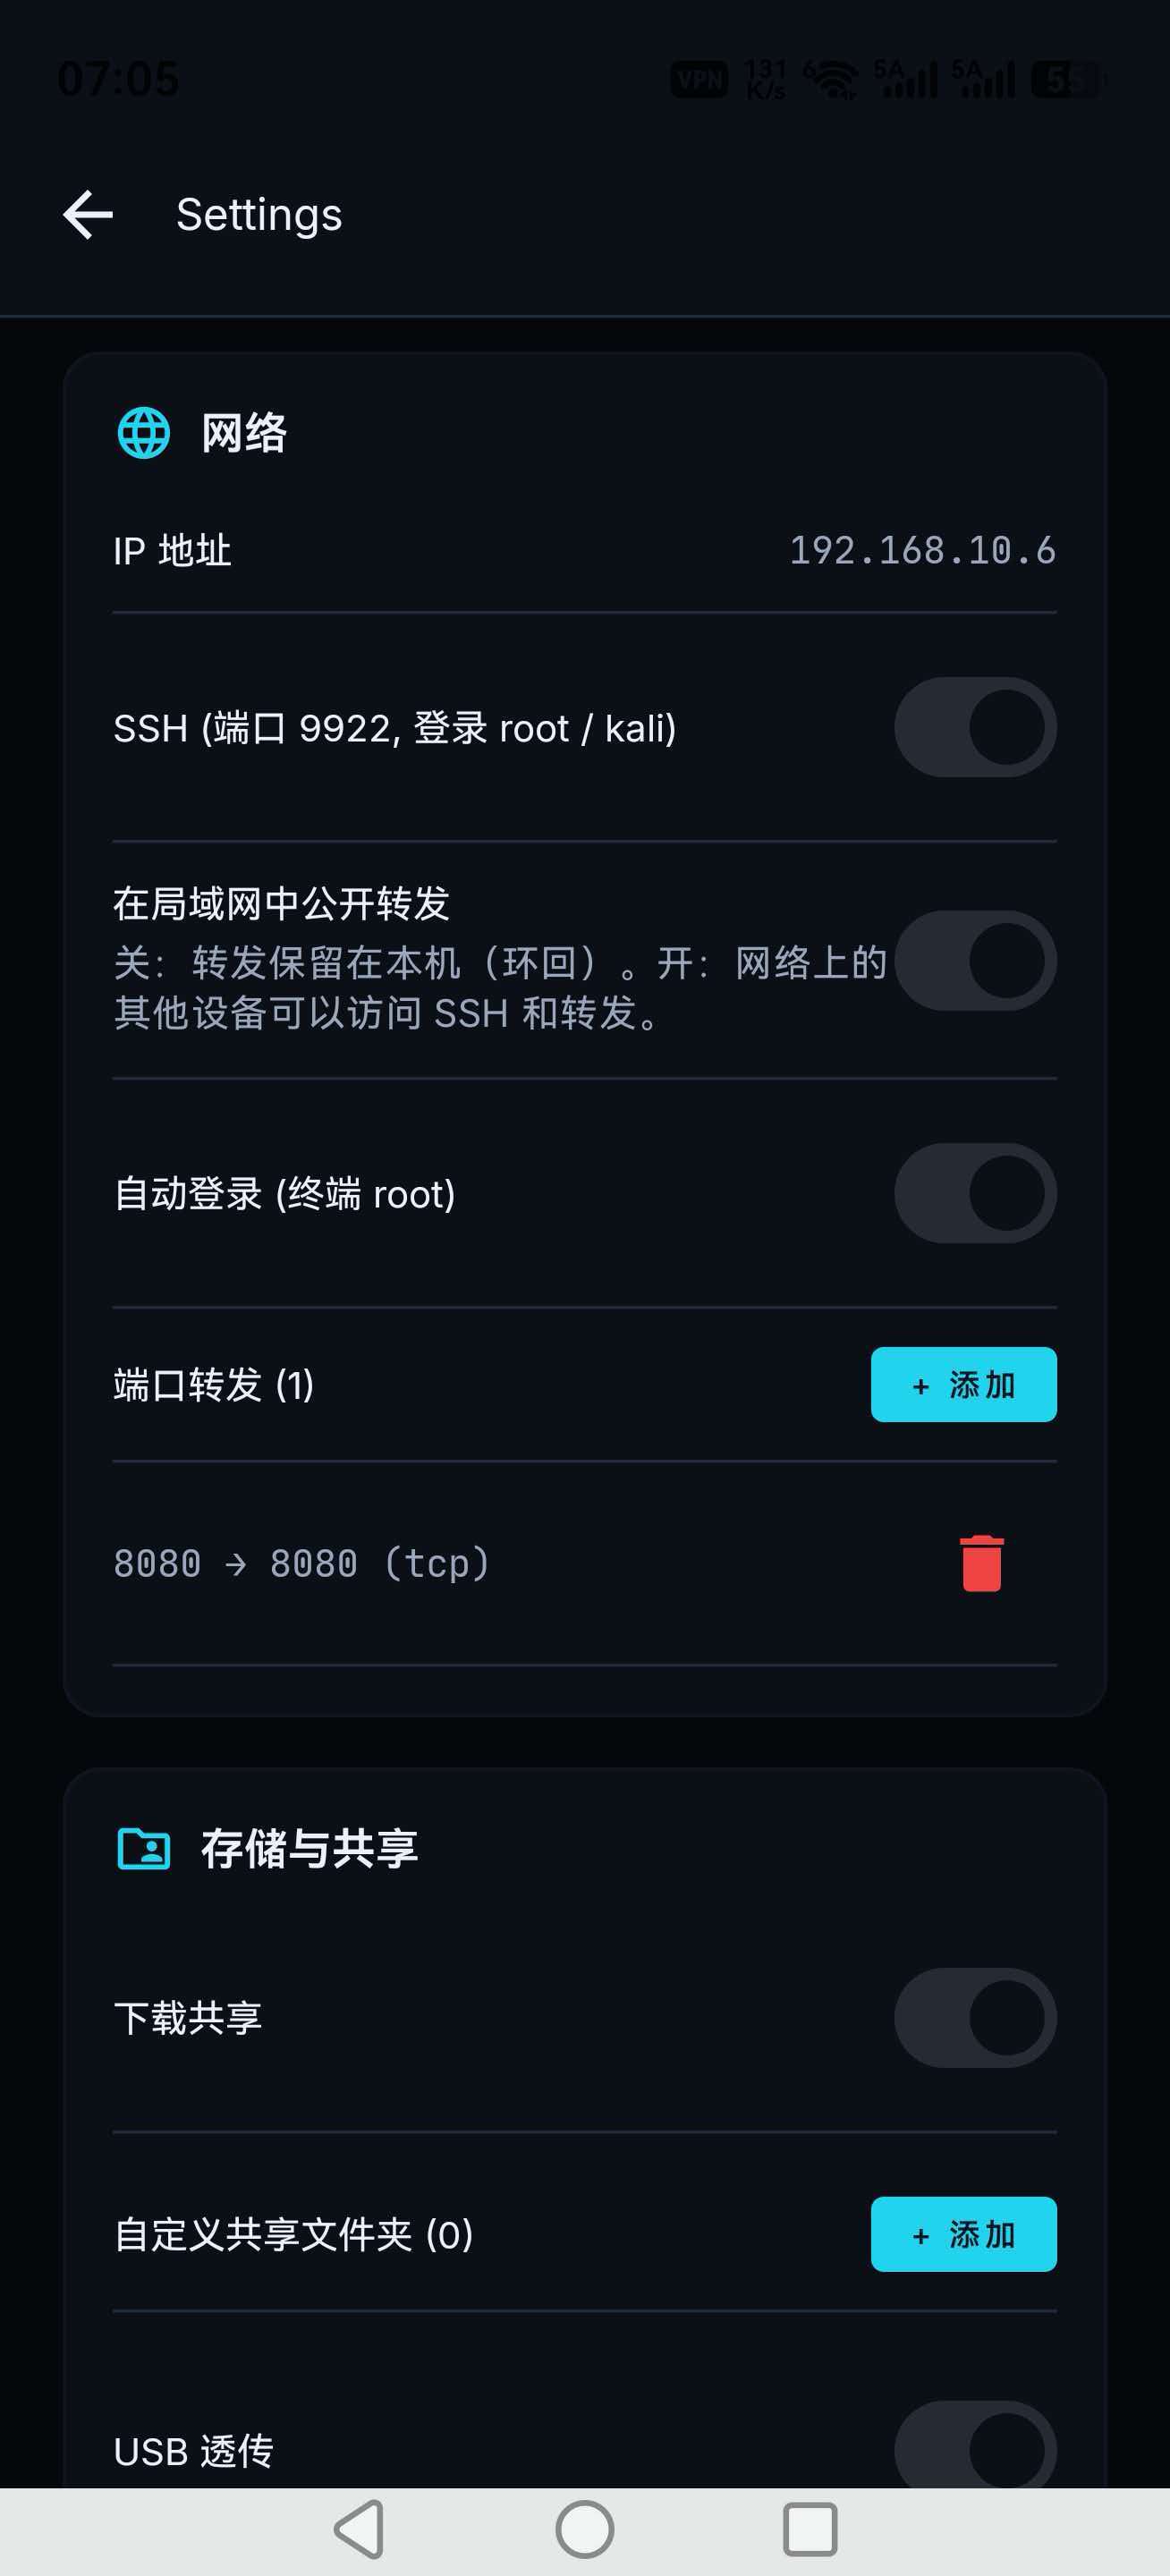Click the folder icon next to 存储与共享
Screen dimensions: 1170x2576
point(144,1849)
